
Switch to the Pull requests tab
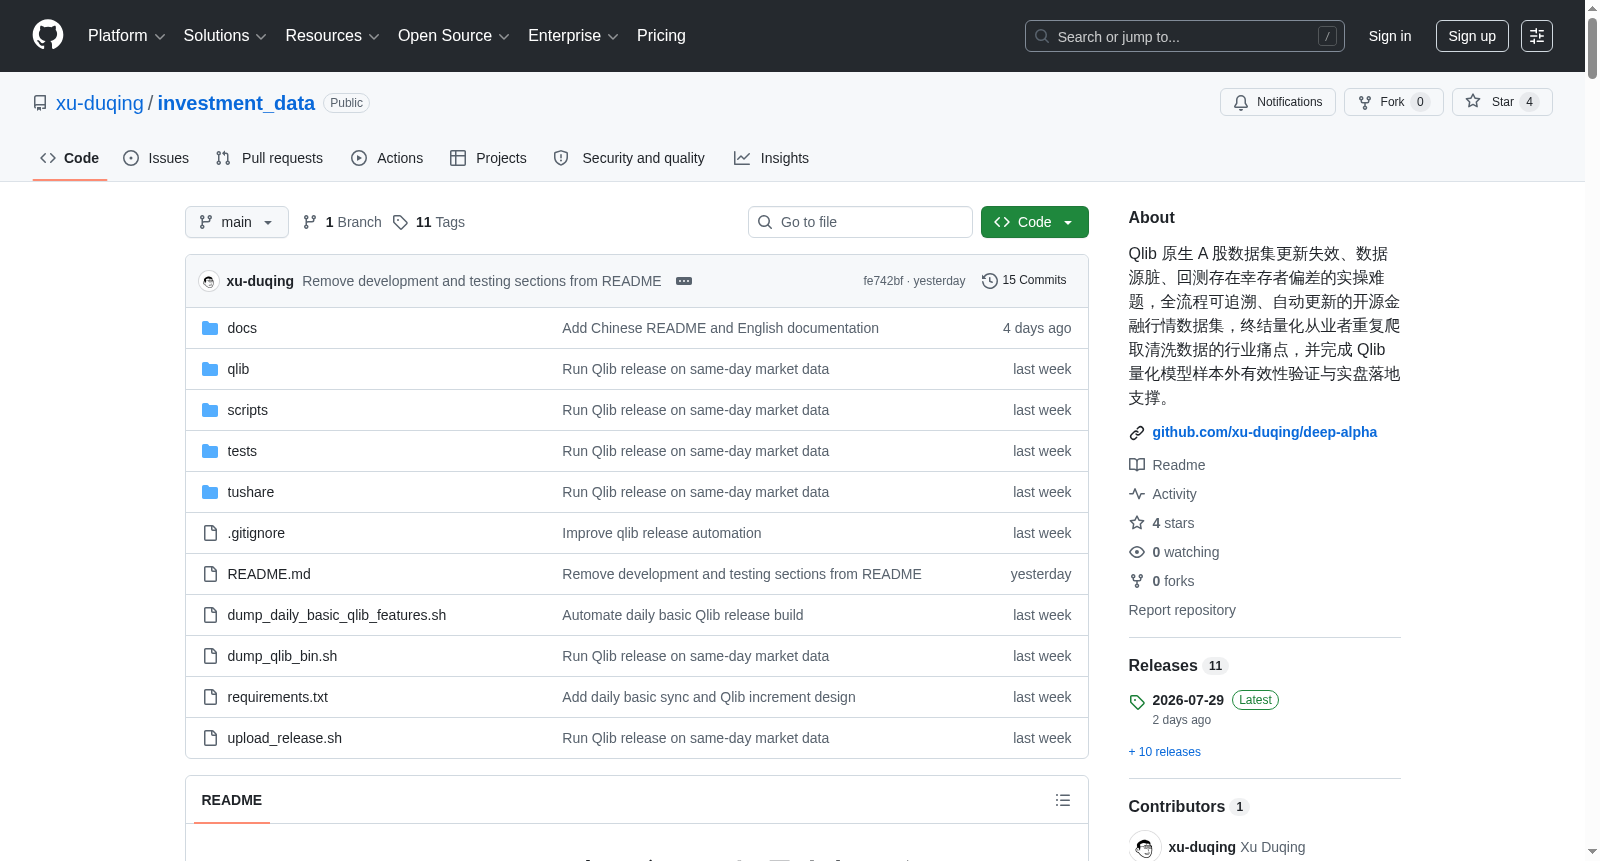click(x=269, y=158)
